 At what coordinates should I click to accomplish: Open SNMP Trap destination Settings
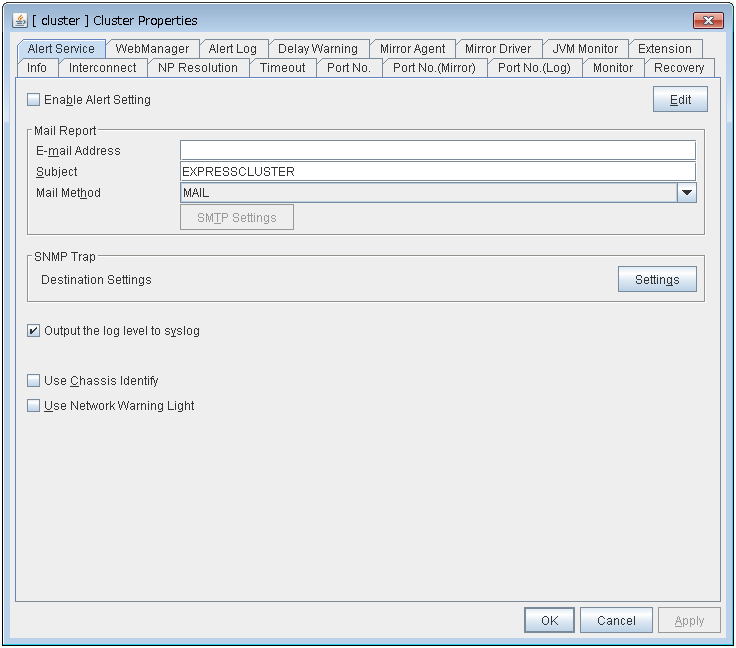coord(657,280)
